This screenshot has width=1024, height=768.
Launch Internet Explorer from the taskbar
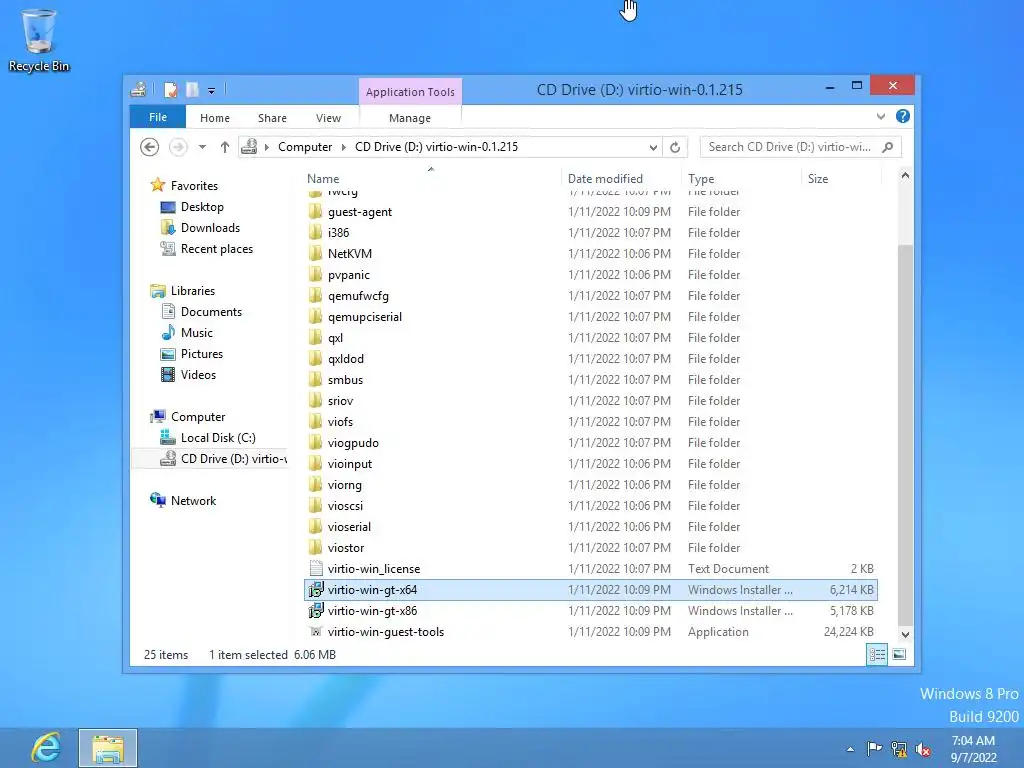pos(46,748)
